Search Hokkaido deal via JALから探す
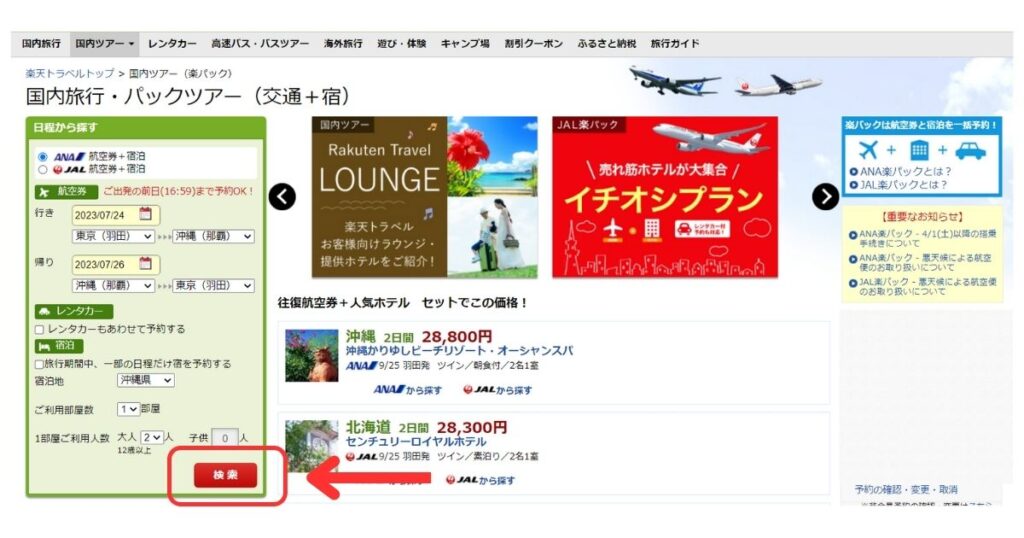The width and height of the screenshot is (1024, 538). point(480,481)
